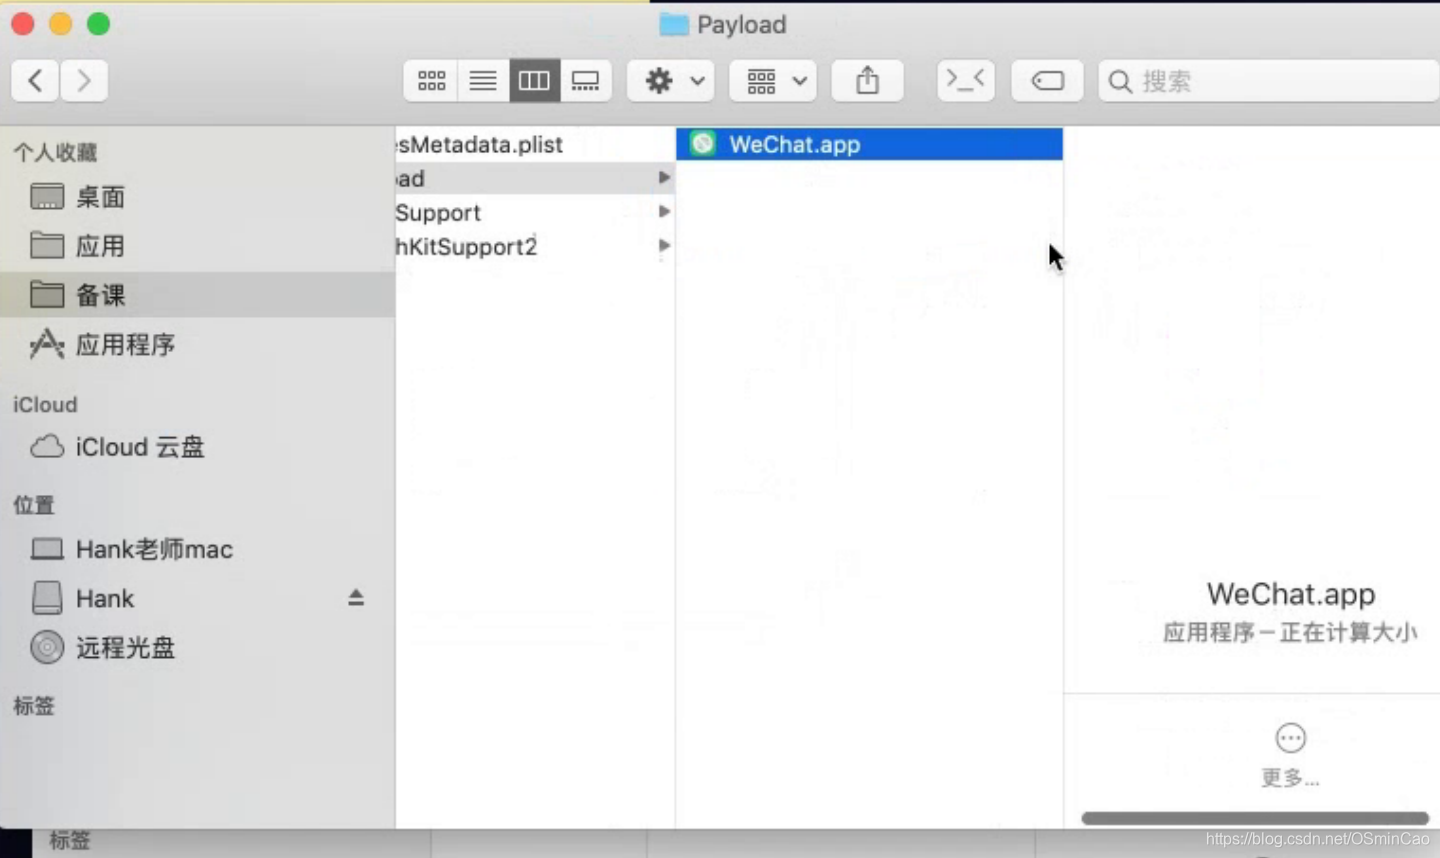Expand the Support folder arrow

[x=664, y=211]
